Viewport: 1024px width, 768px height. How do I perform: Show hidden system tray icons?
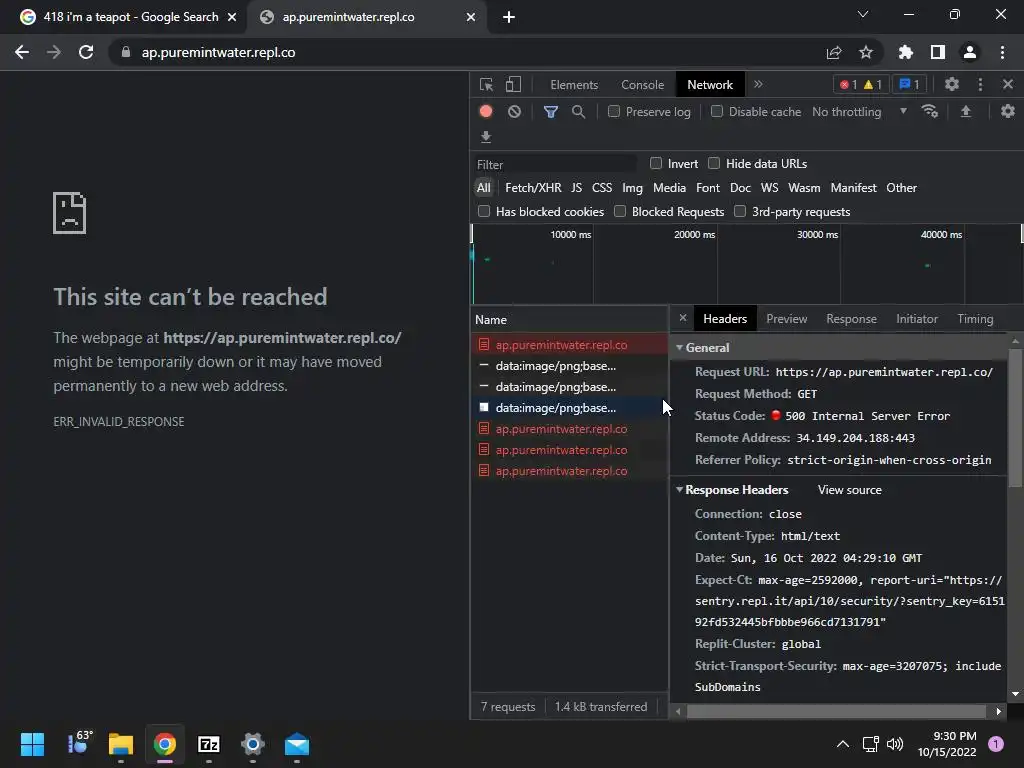843,744
